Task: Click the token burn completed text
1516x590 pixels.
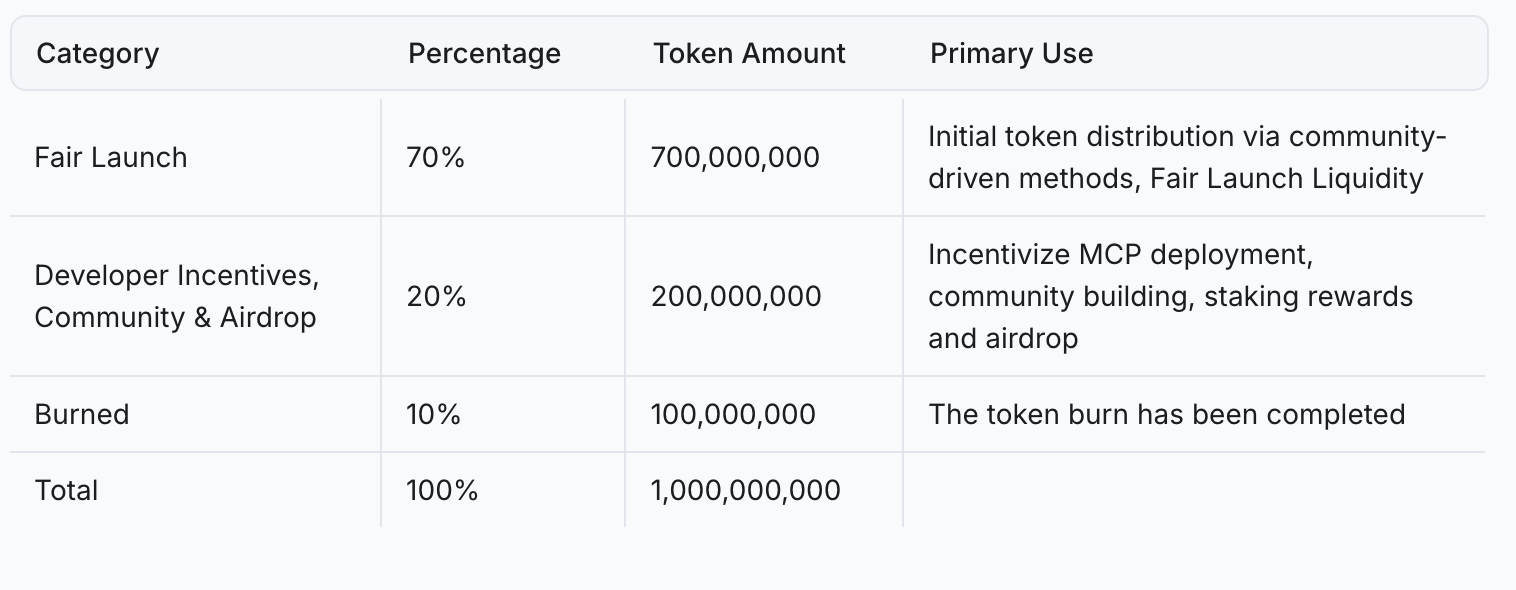Action: click(1166, 414)
